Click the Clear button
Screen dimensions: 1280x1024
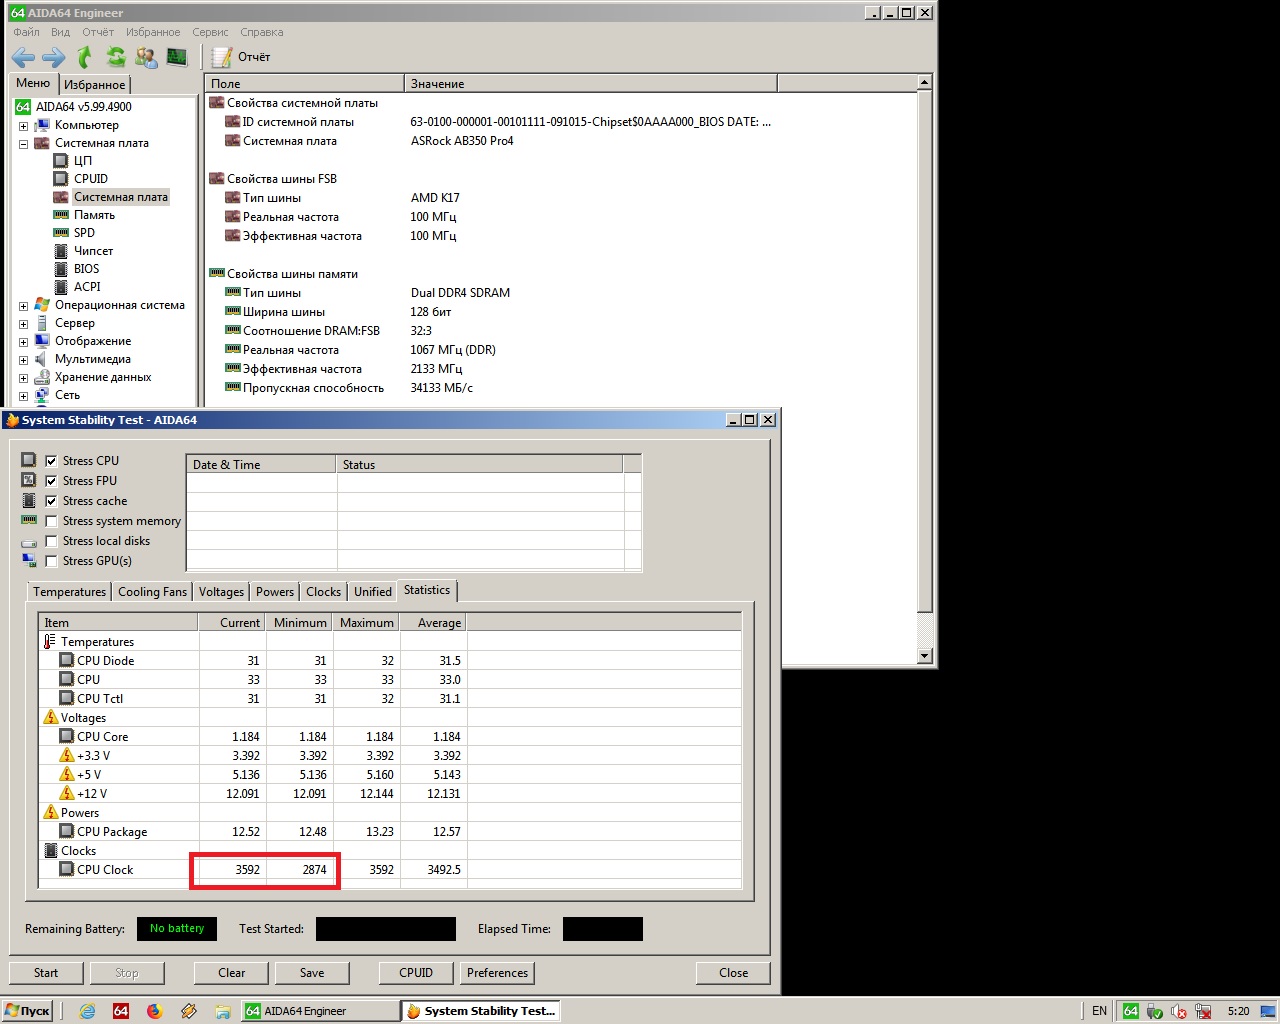pos(232,973)
